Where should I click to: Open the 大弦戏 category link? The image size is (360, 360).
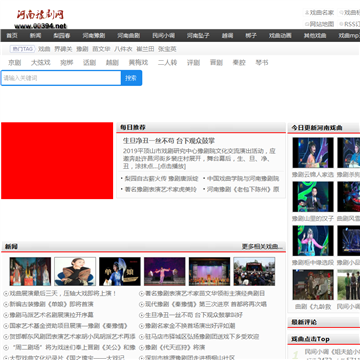tap(41, 62)
